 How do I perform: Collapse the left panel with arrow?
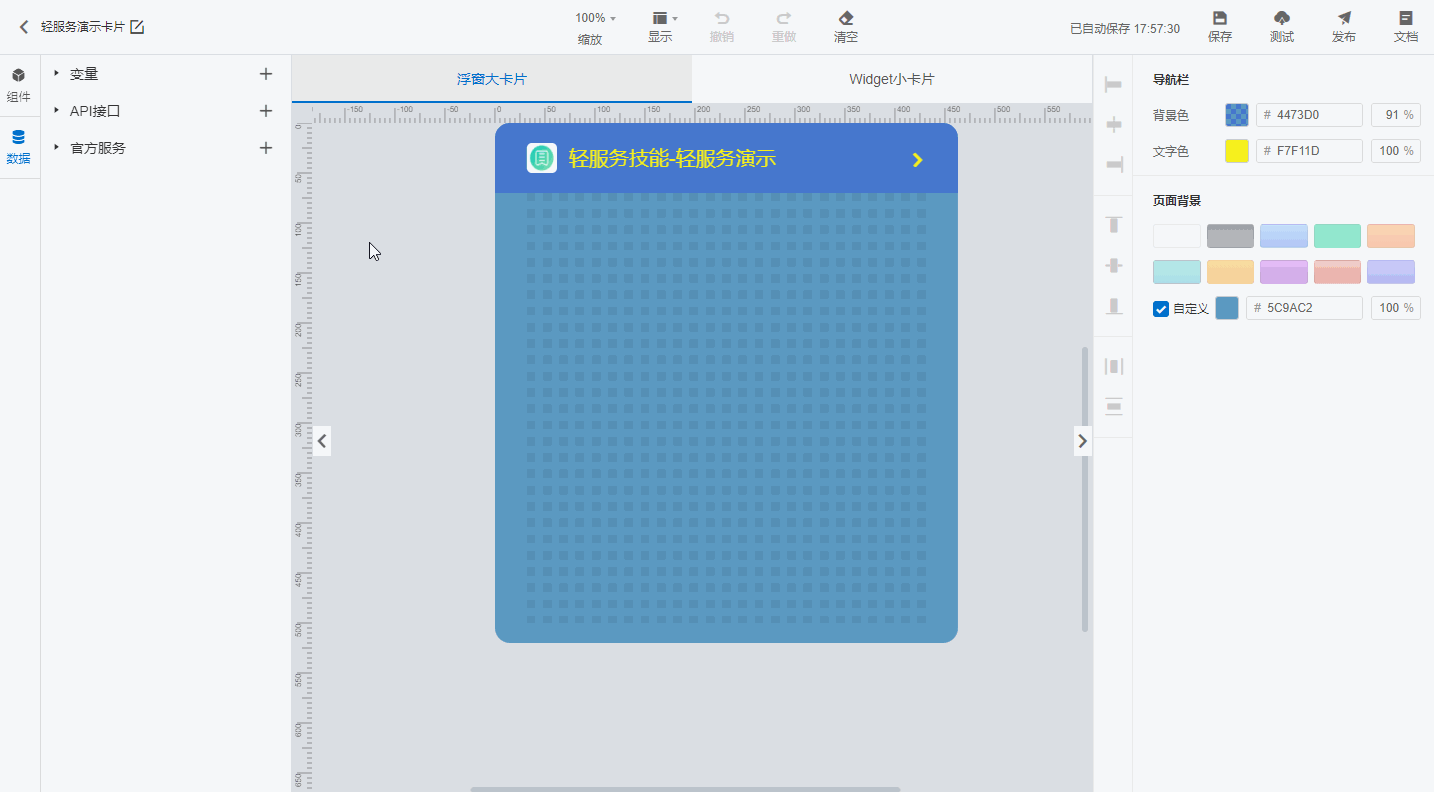322,440
